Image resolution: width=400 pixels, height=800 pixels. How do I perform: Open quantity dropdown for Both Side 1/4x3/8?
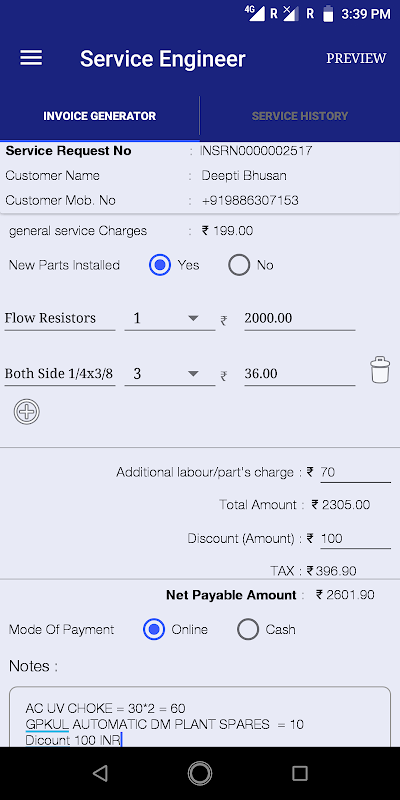pos(170,374)
